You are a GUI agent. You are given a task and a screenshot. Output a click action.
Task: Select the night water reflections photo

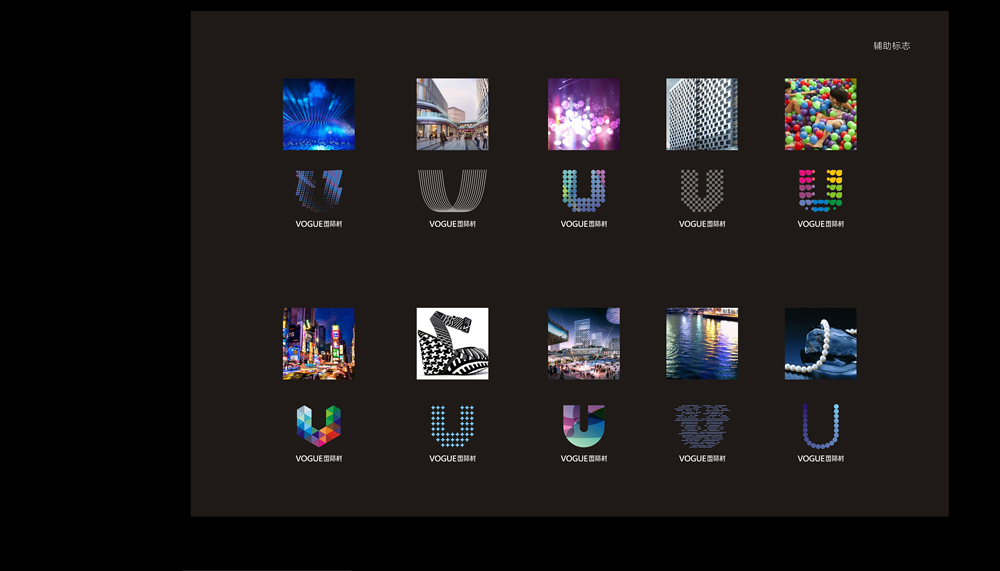click(702, 343)
